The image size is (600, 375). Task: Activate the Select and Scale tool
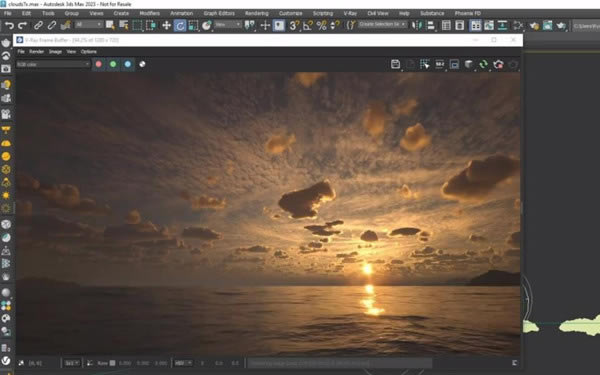194,26
